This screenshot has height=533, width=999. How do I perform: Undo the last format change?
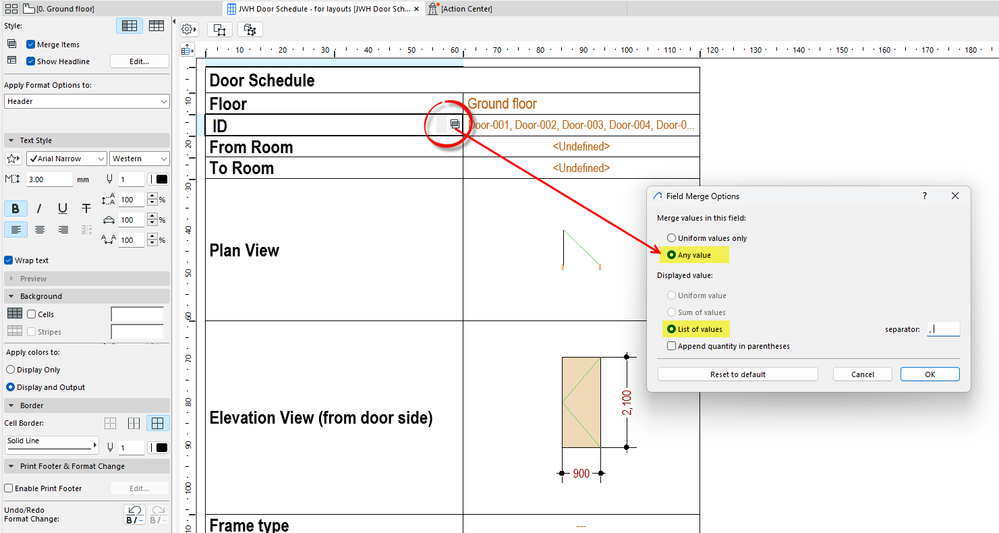tap(134, 515)
